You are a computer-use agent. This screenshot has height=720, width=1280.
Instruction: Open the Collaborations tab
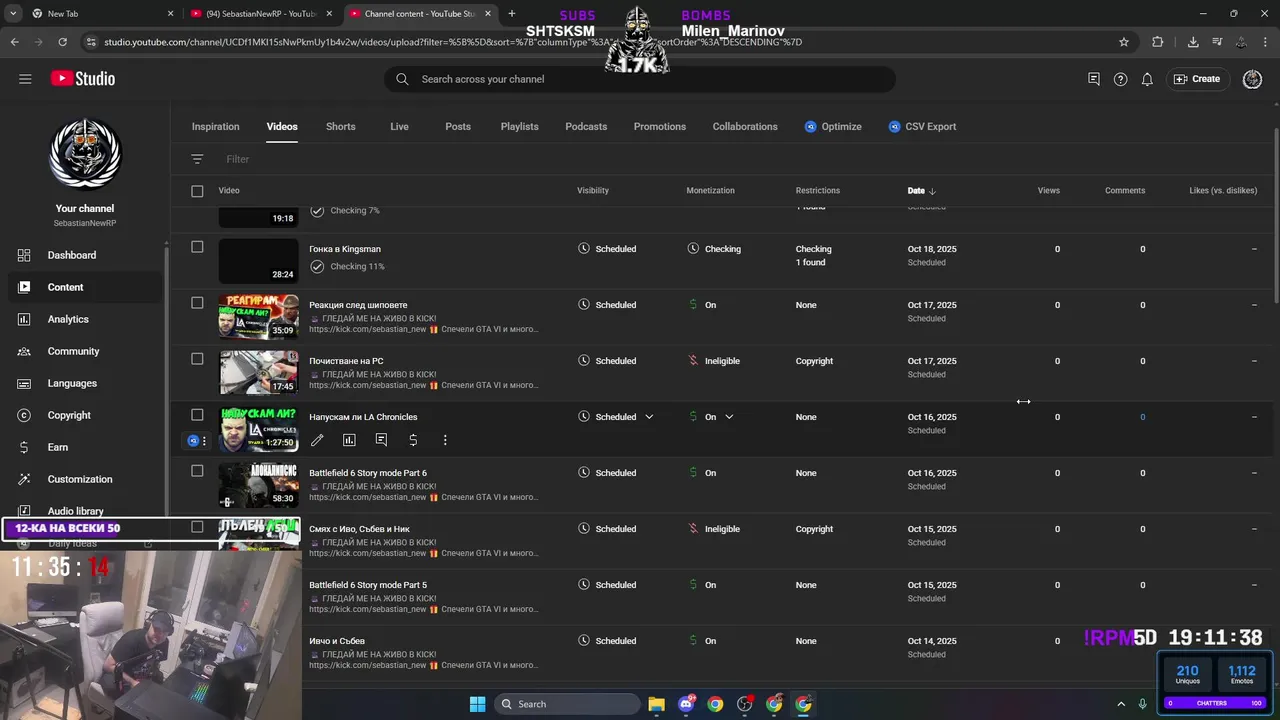[x=745, y=127]
